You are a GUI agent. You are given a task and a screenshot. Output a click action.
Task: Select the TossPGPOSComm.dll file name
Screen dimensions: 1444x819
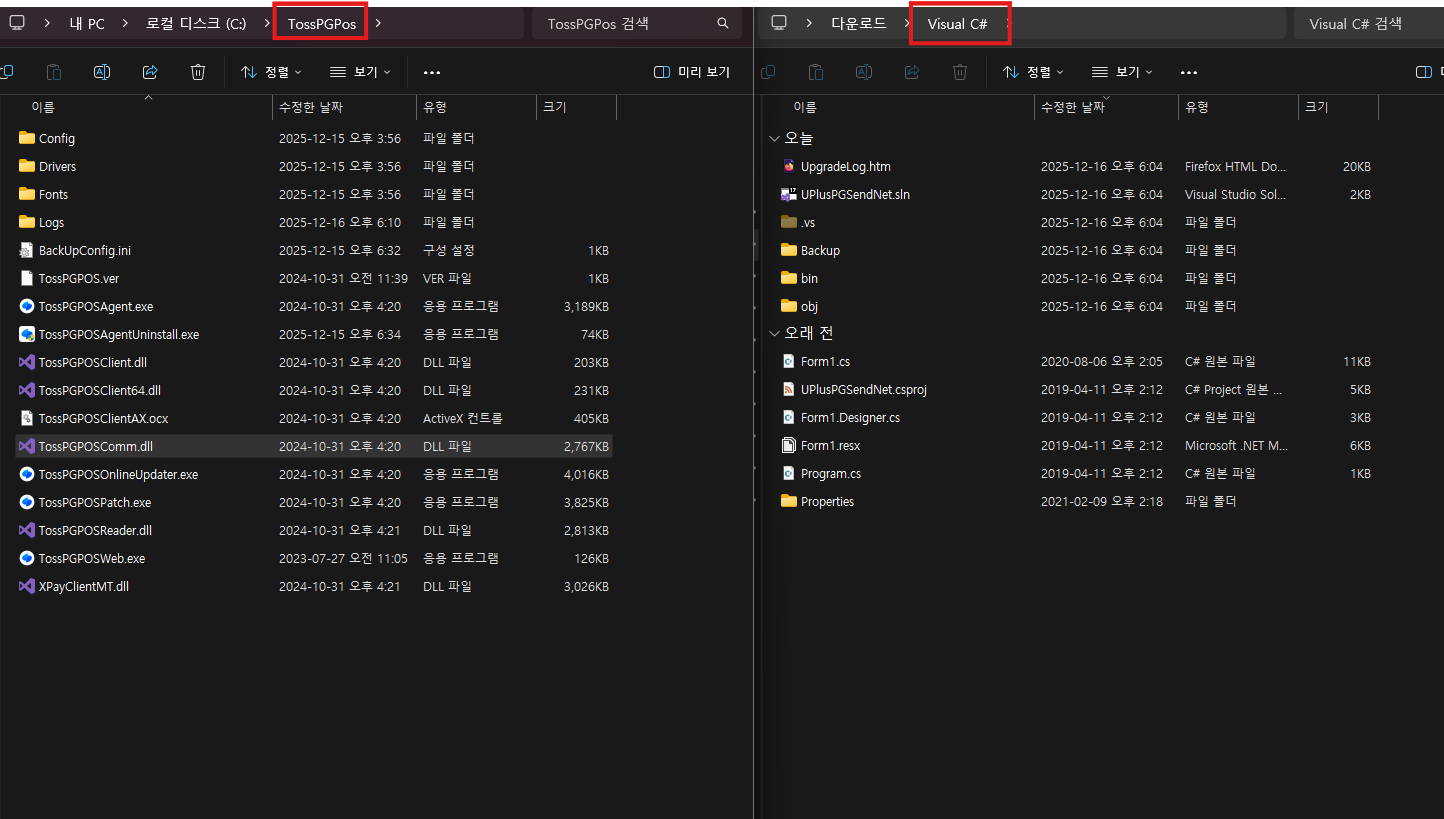pos(96,446)
